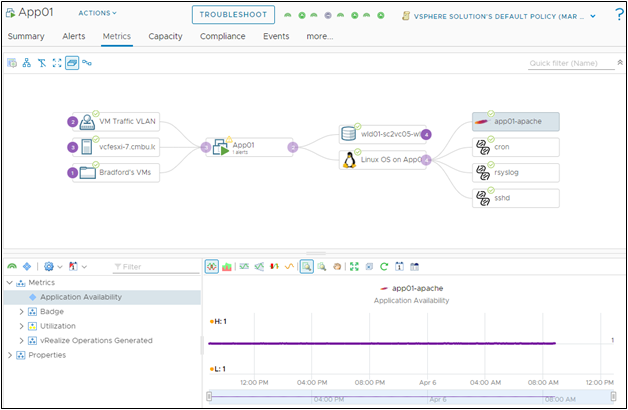Screen dimensions: 628x410
Task: Select the App01 VM node in topology
Action: (249, 147)
